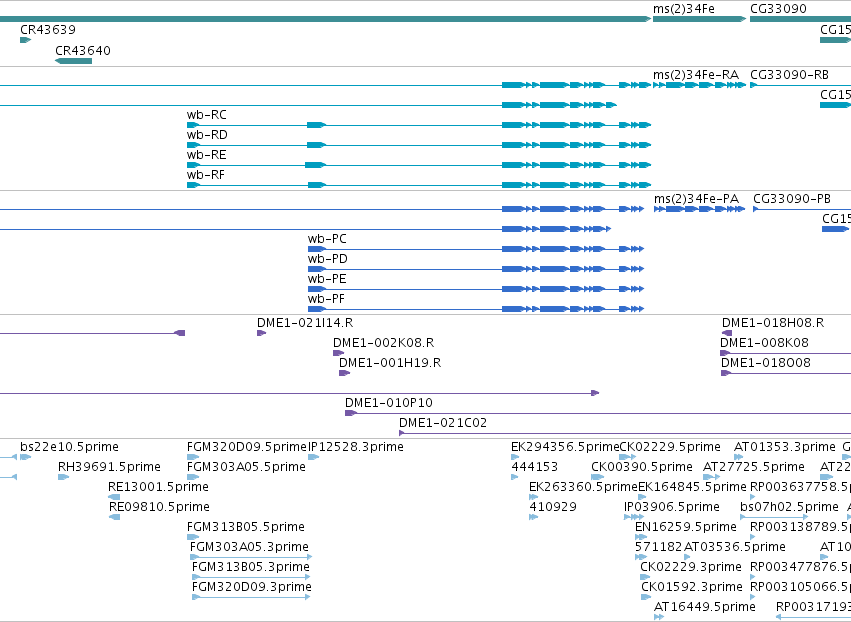
Task: Select EST label EK263360.5prime
Action: (583, 486)
